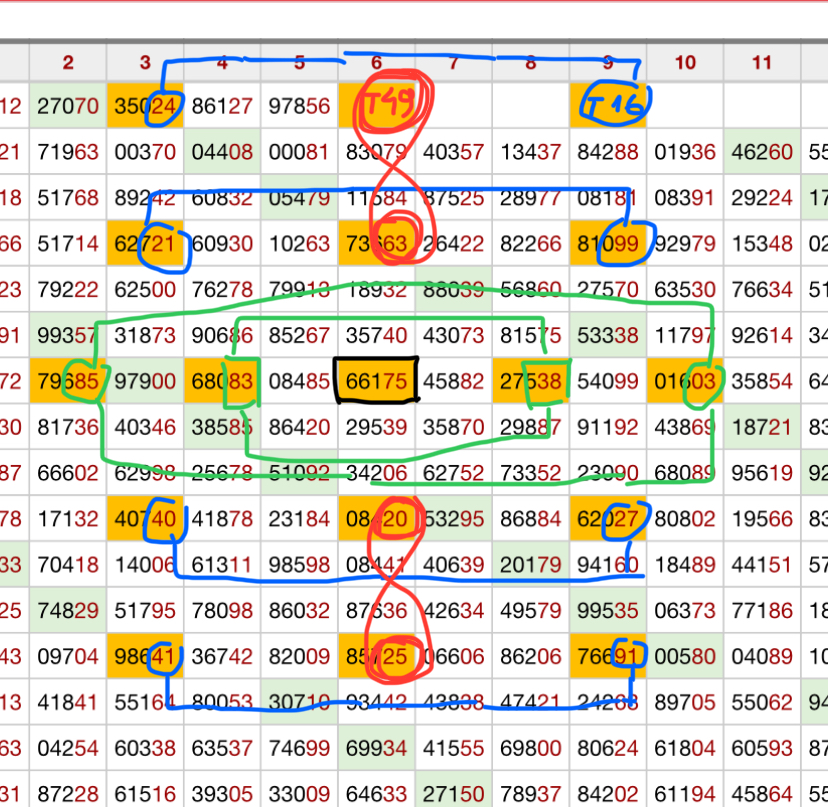
Task: Click orange cell 81099
Action: pos(608,243)
